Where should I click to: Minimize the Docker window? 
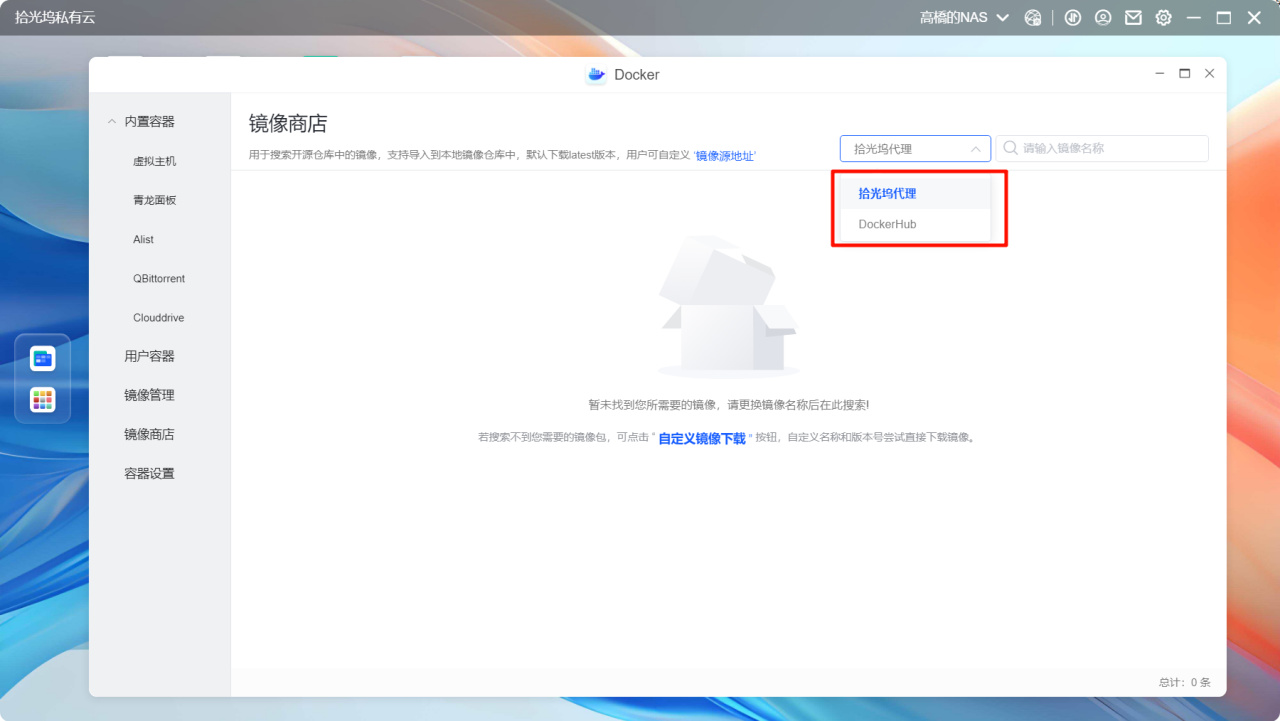coord(1160,74)
